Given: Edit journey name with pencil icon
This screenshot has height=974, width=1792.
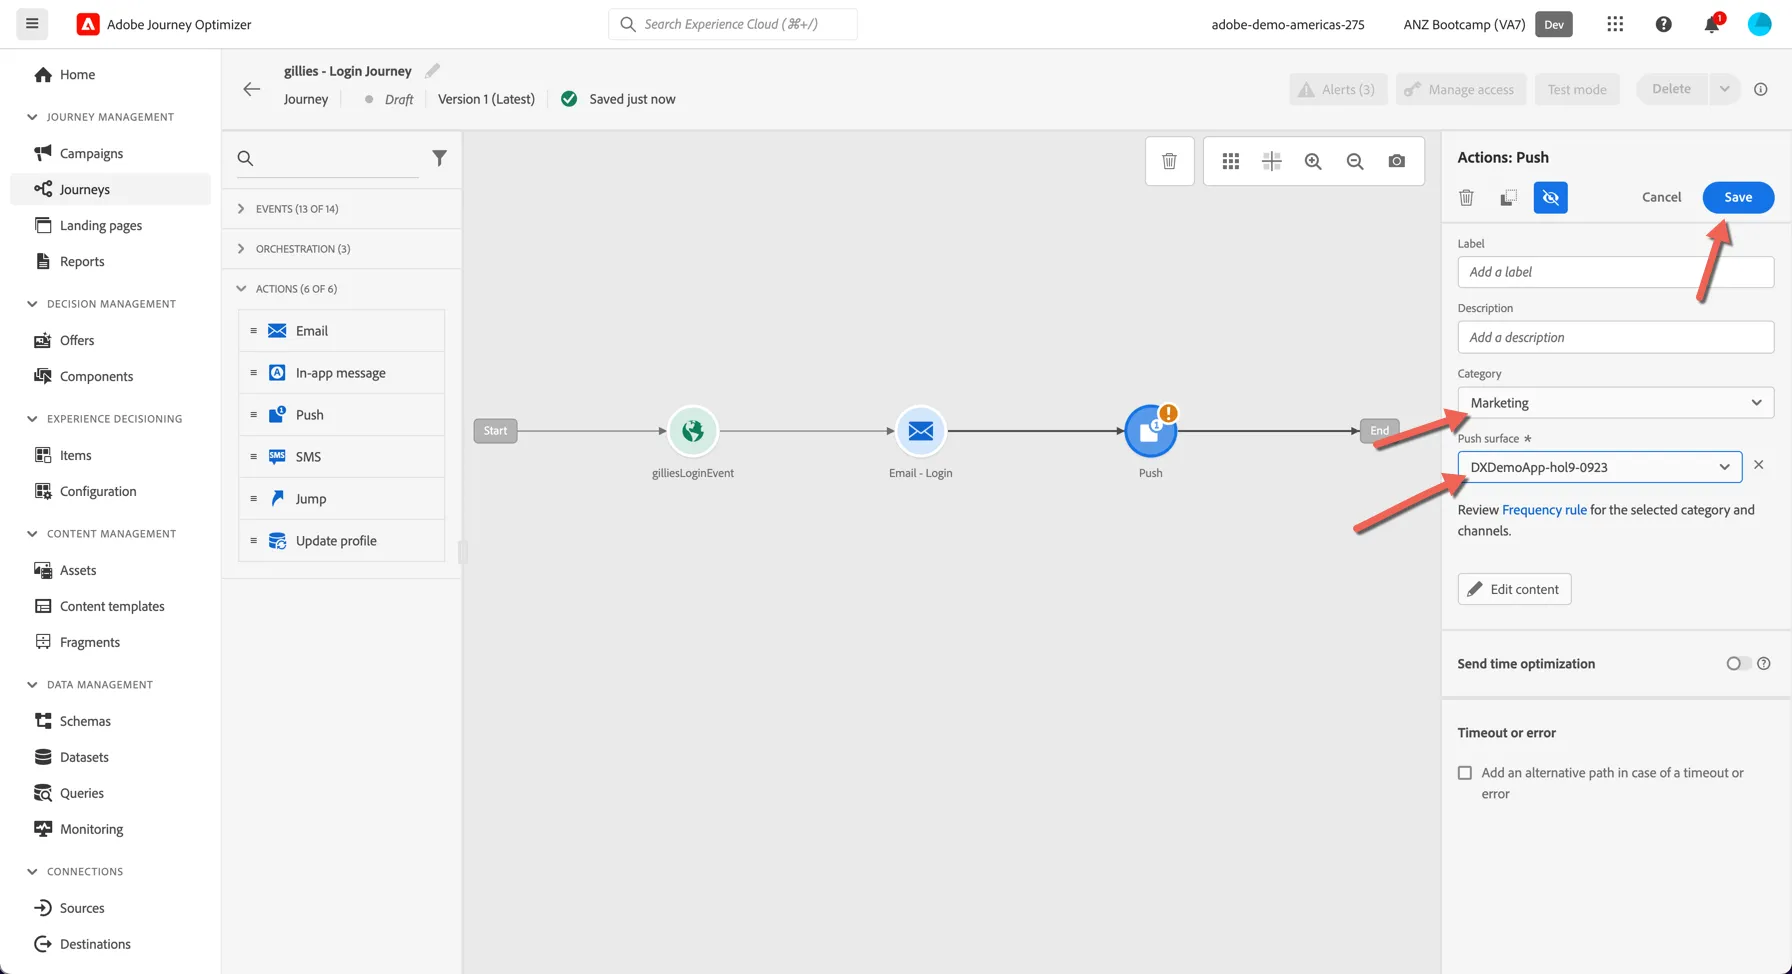Looking at the screenshot, I should 432,71.
